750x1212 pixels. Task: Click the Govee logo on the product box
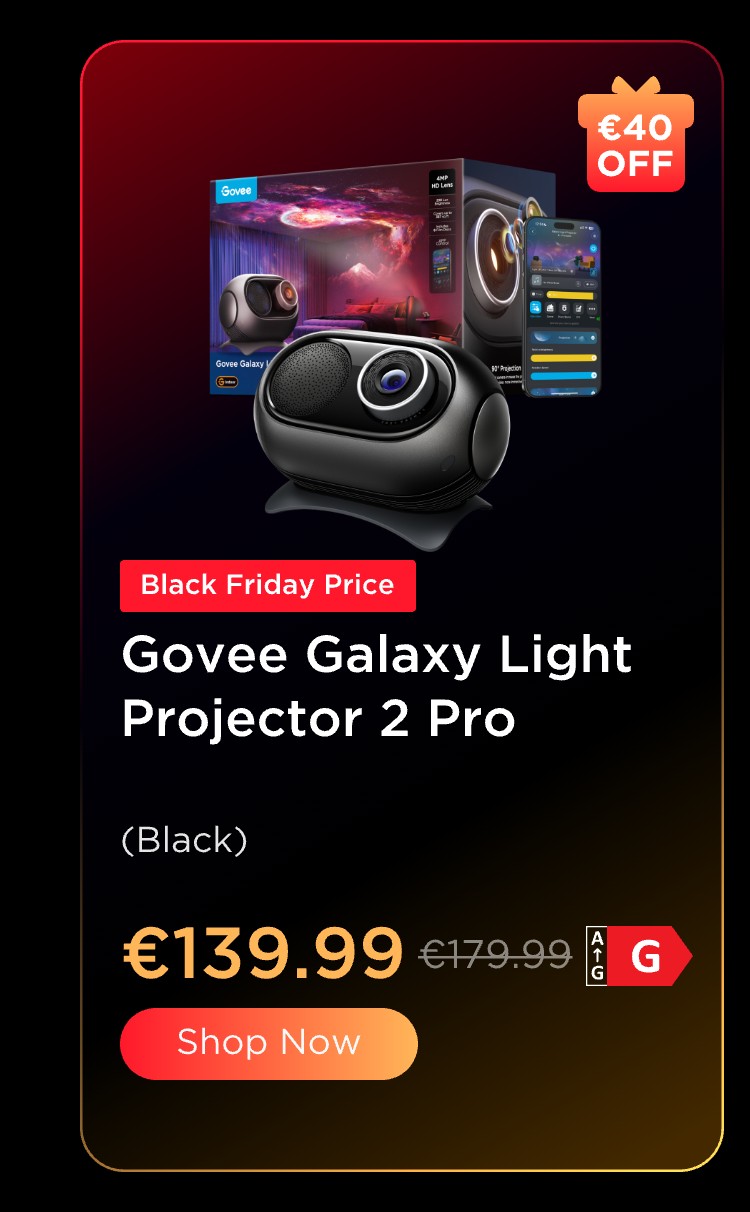click(x=237, y=190)
